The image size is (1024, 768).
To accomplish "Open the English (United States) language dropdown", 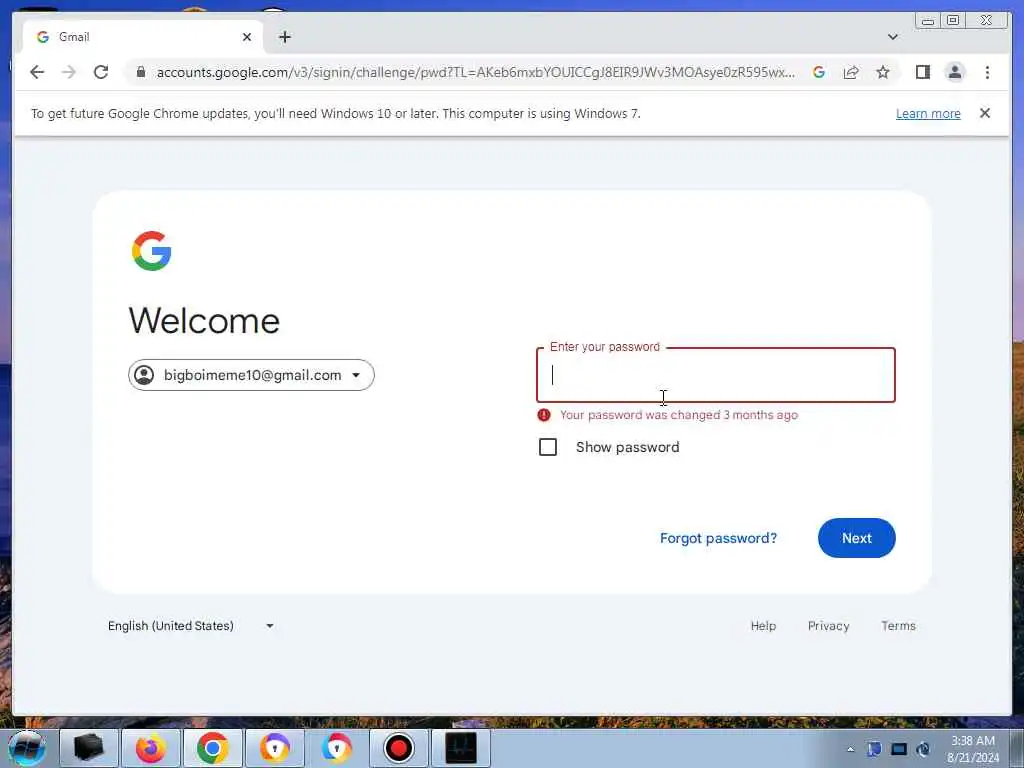I will pyautogui.click(x=191, y=626).
